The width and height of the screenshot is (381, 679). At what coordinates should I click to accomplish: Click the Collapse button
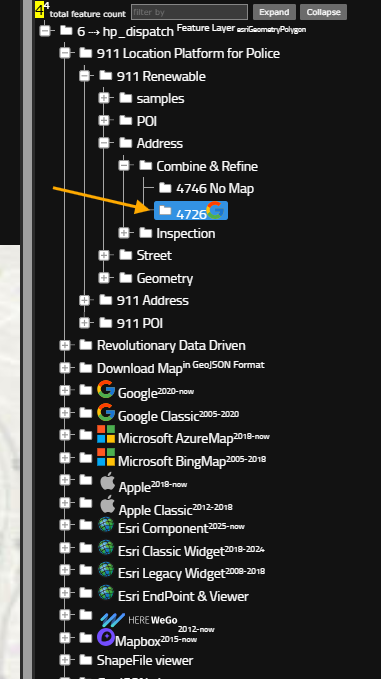click(x=323, y=12)
